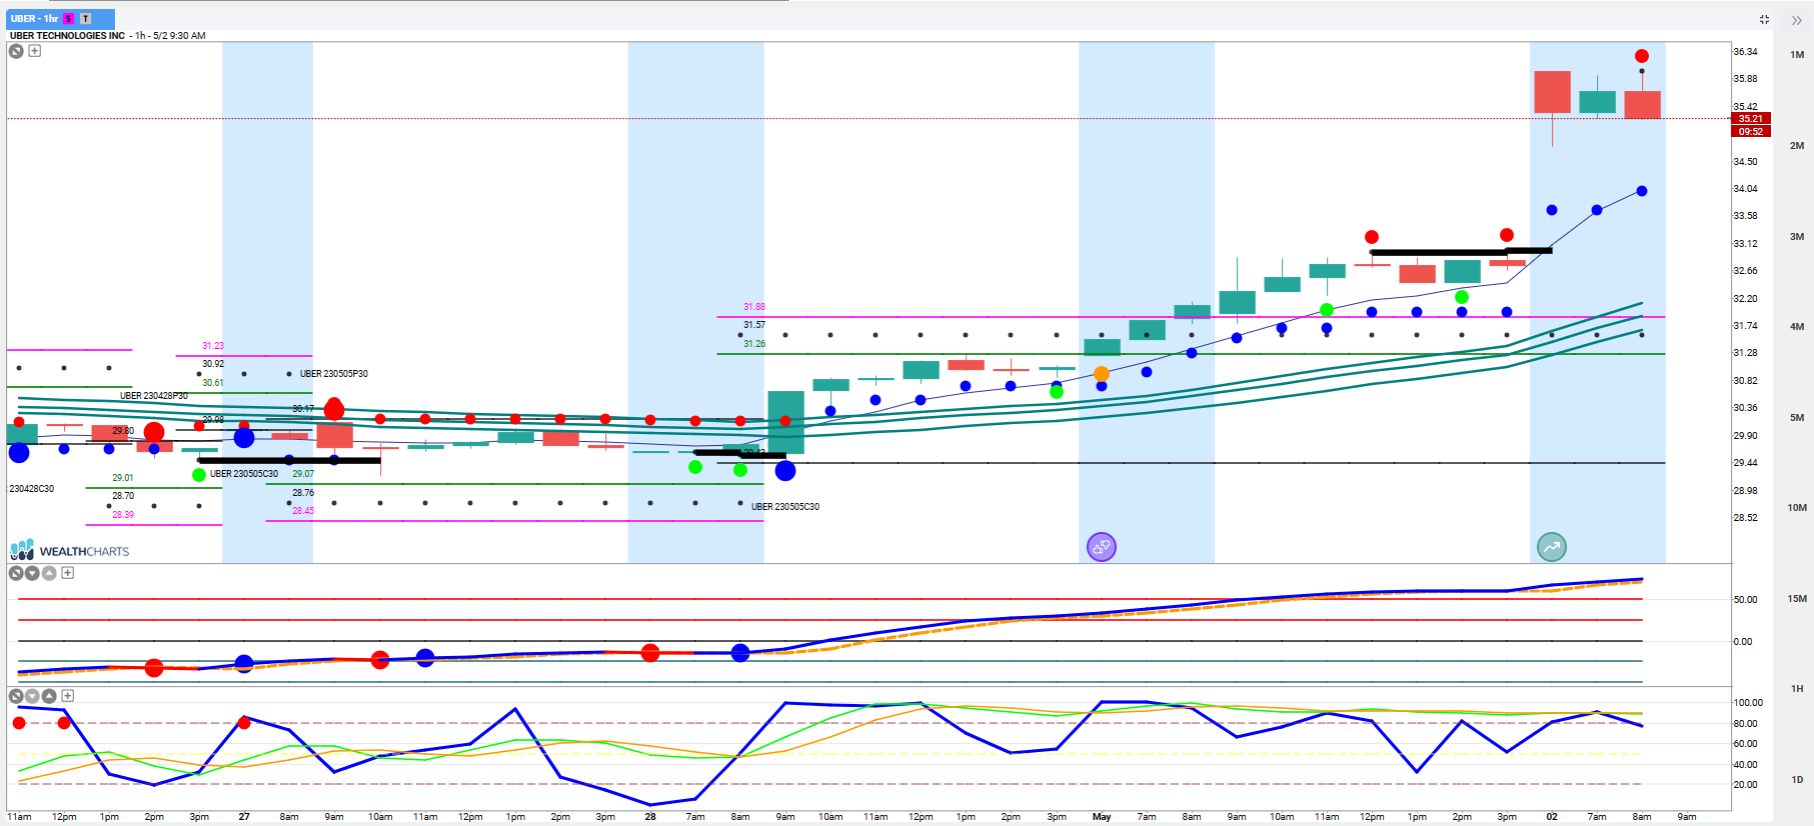Click the purple event icon near May

coord(1101,547)
